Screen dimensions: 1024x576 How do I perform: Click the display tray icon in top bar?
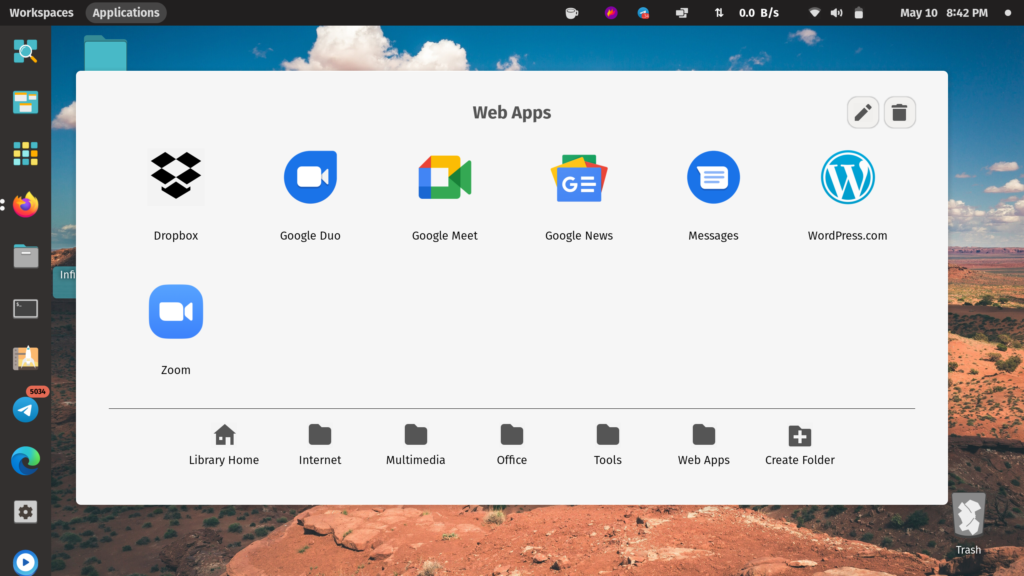[x=681, y=12]
